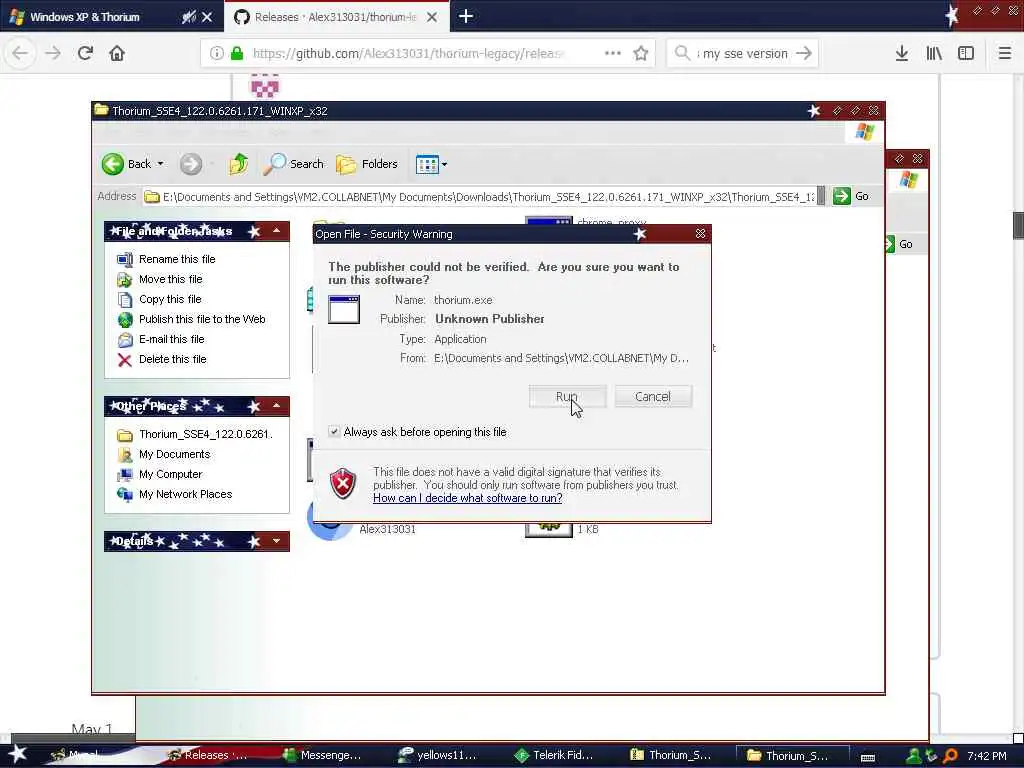This screenshot has height=768, width=1024.
Task: Open the browser hamburger menu
Action: tap(1004, 53)
